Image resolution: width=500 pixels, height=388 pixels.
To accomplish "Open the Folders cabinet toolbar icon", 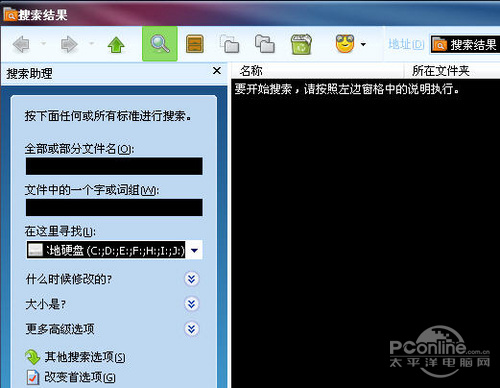I will [x=195, y=44].
